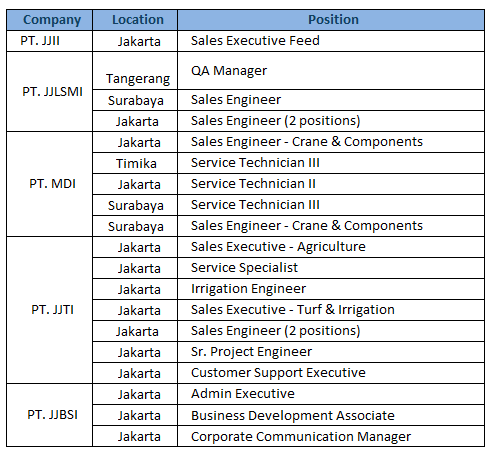The height and width of the screenshot is (453, 491).
Task: Select the Business Development Associate position
Action: coord(331,415)
